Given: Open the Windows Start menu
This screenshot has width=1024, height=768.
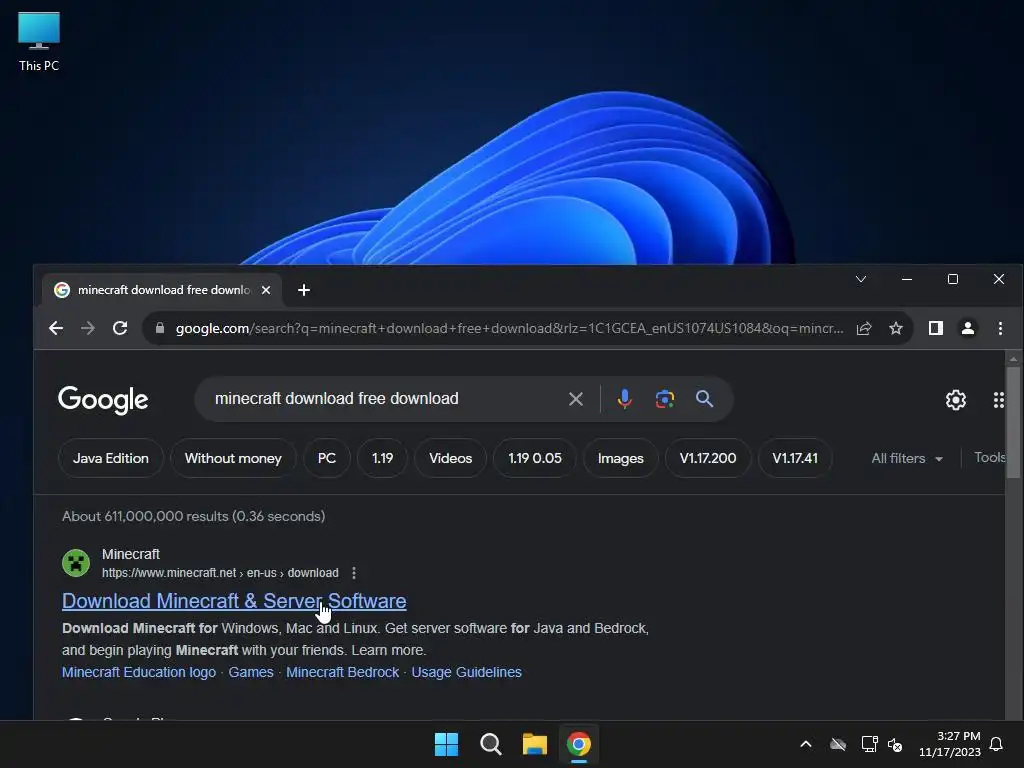Looking at the screenshot, I should [x=447, y=744].
